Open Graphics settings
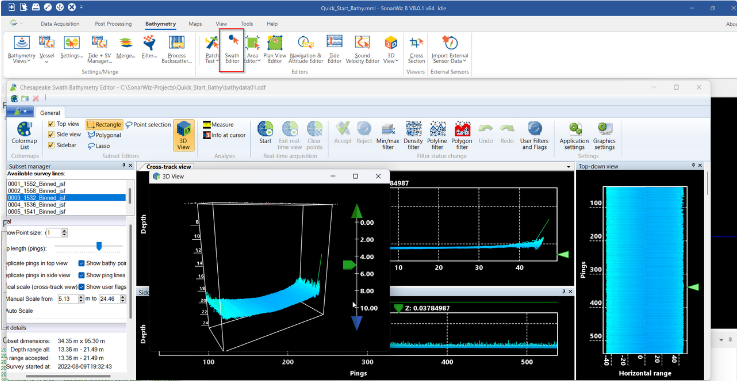Image resolution: width=738 pixels, height=381 pixels. click(x=604, y=136)
